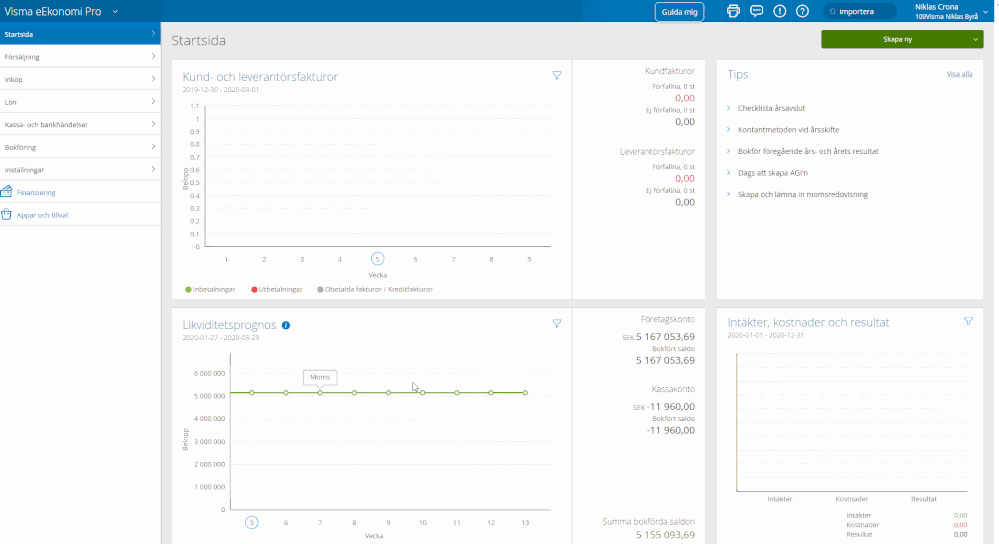Toggle Obetalda fakturor / Kreditfakturor legend
The height and width of the screenshot is (544, 999).
[375, 289]
